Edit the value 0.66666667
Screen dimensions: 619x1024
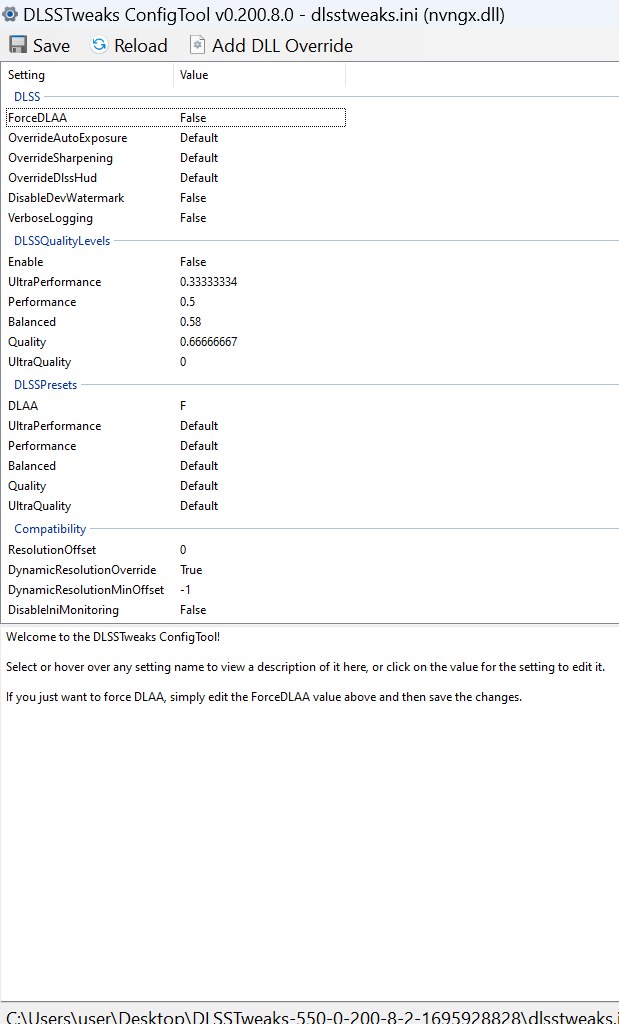coord(208,342)
